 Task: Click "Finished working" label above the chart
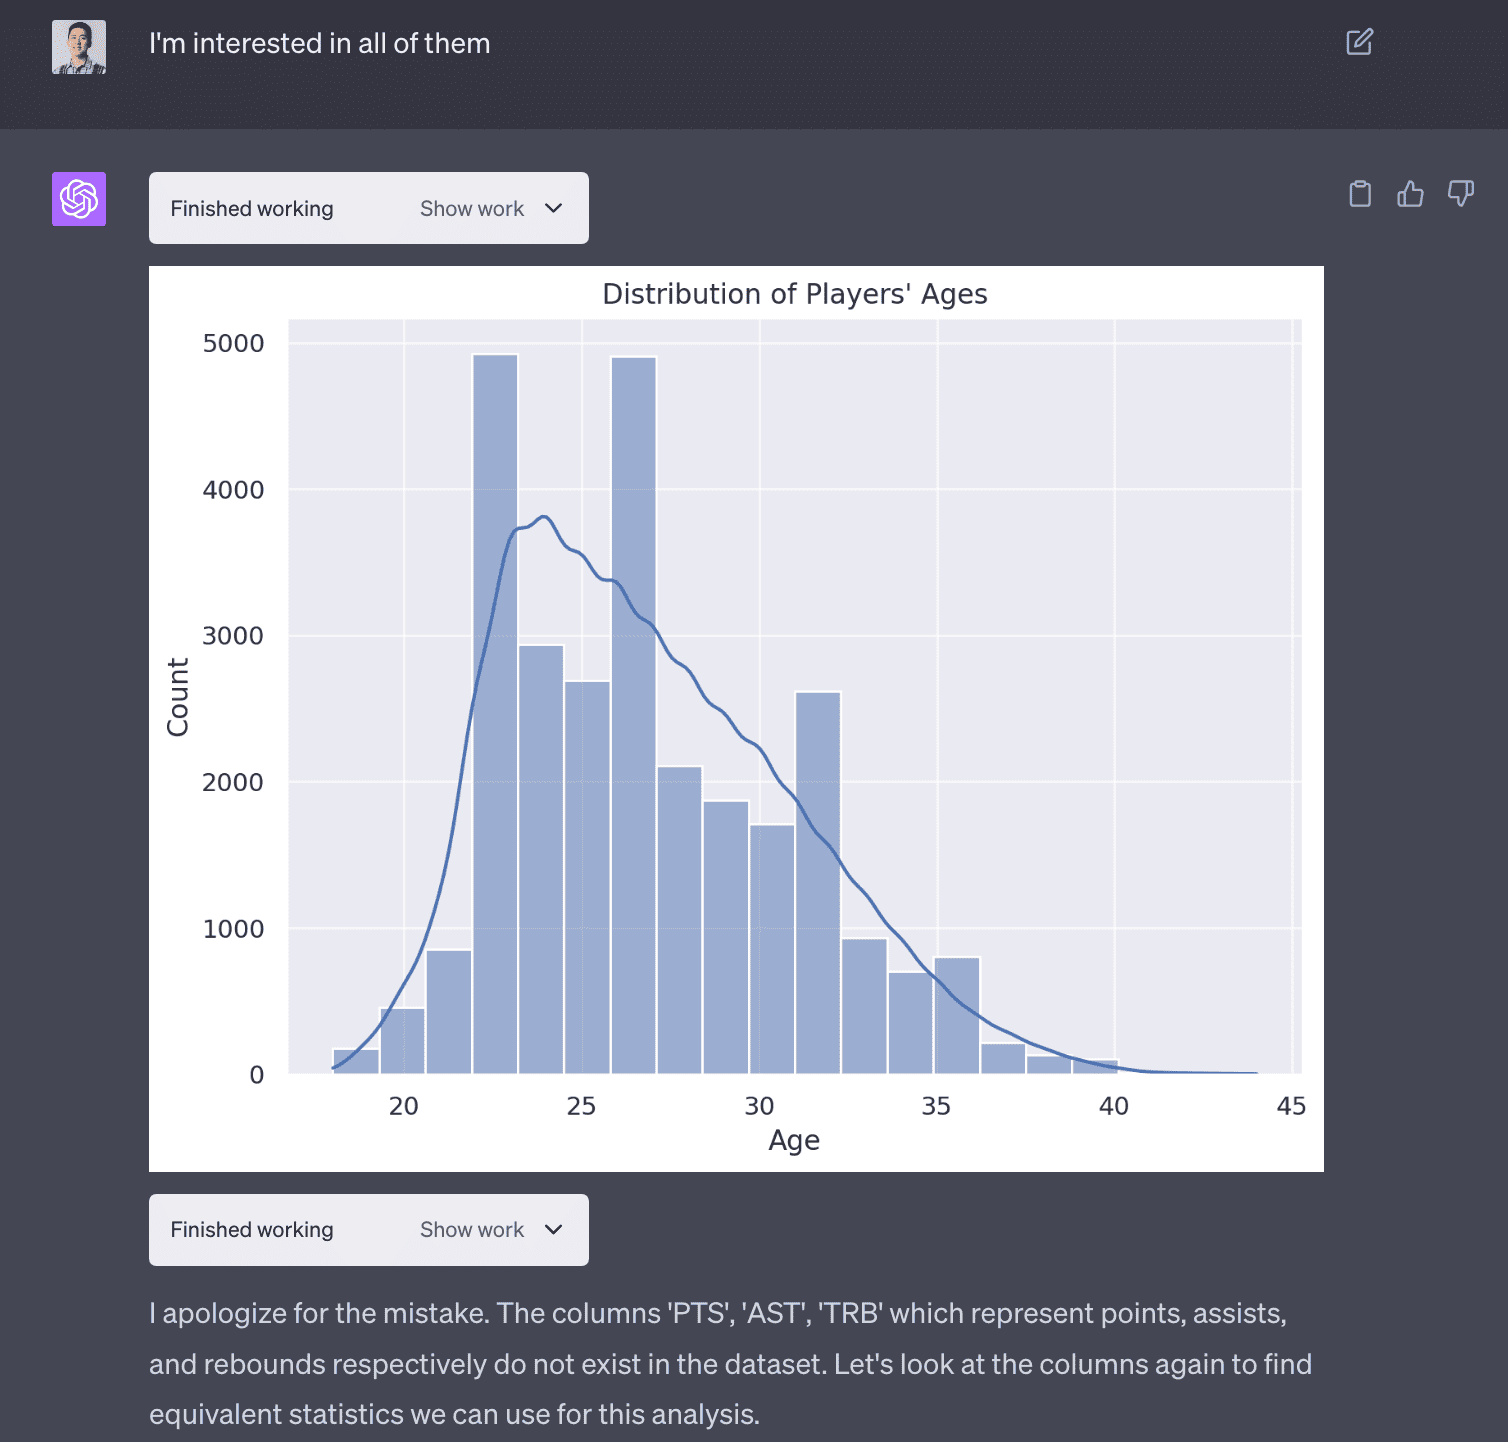[252, 208]
